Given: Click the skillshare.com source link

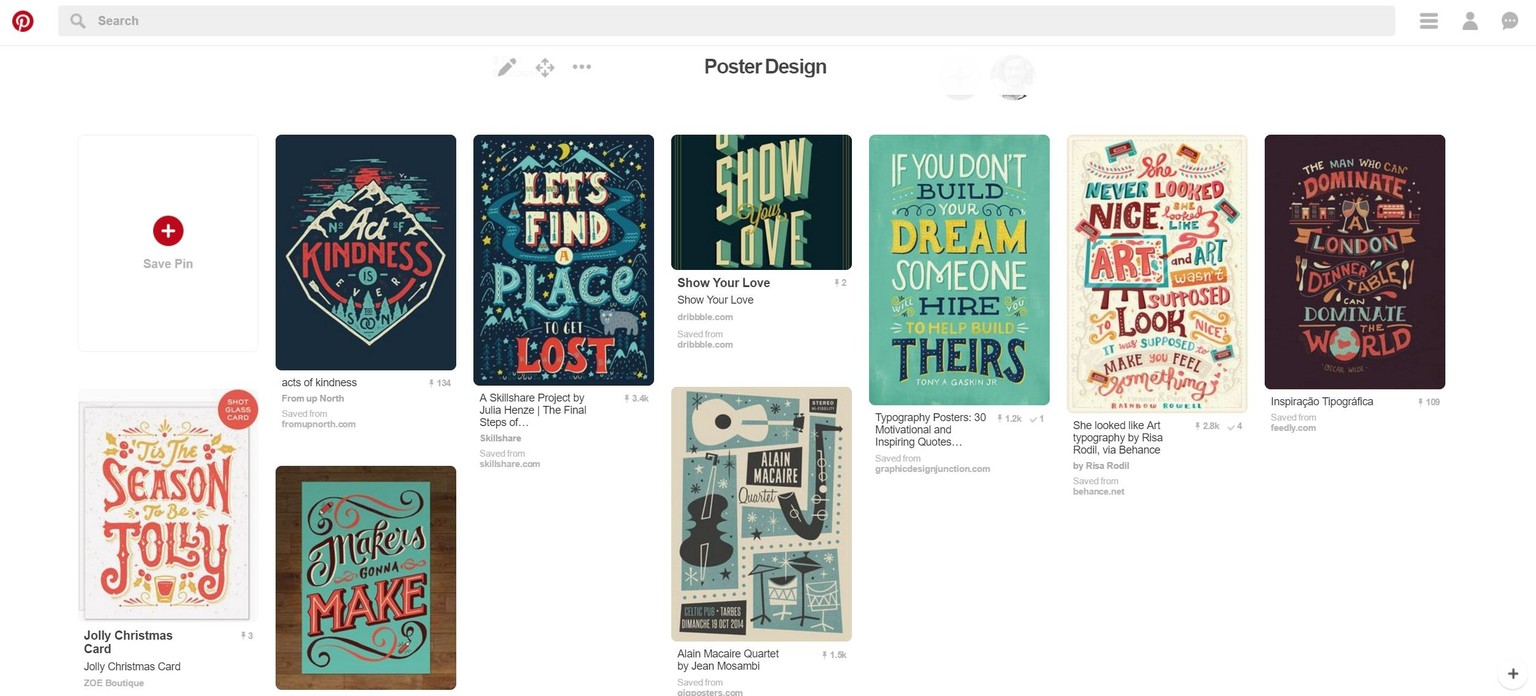Looking at the screenshot, I should pyautogui.click(x=510, y=464).
